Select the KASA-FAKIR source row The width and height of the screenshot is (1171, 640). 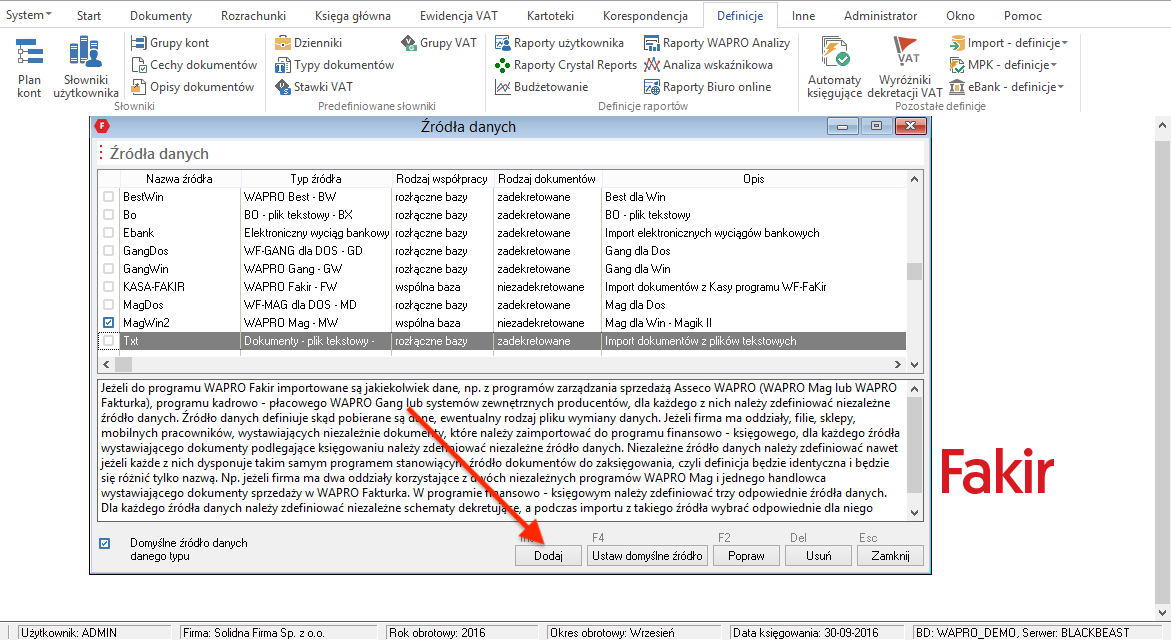[153, 287]
